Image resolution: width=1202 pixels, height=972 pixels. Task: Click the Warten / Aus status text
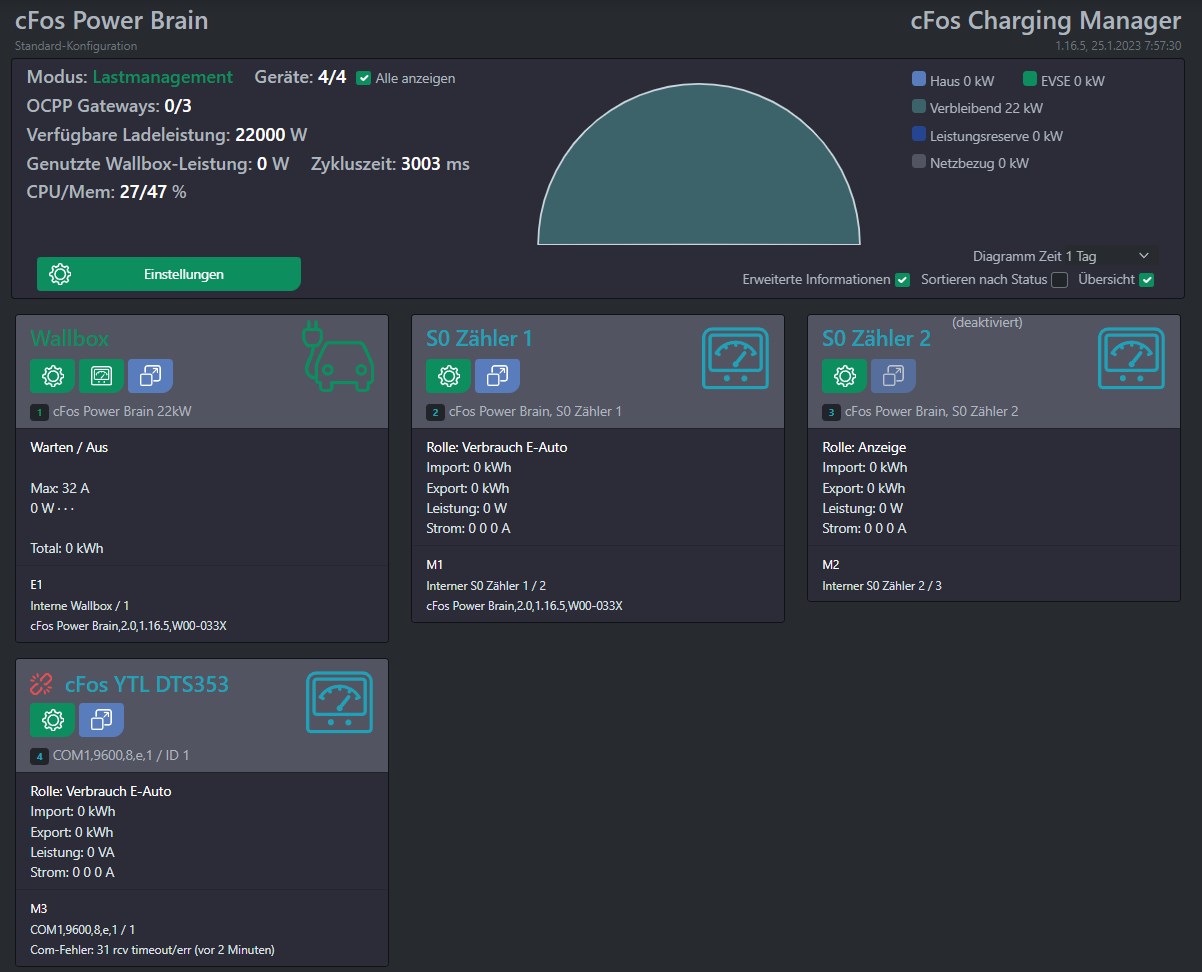pos(69,447)
